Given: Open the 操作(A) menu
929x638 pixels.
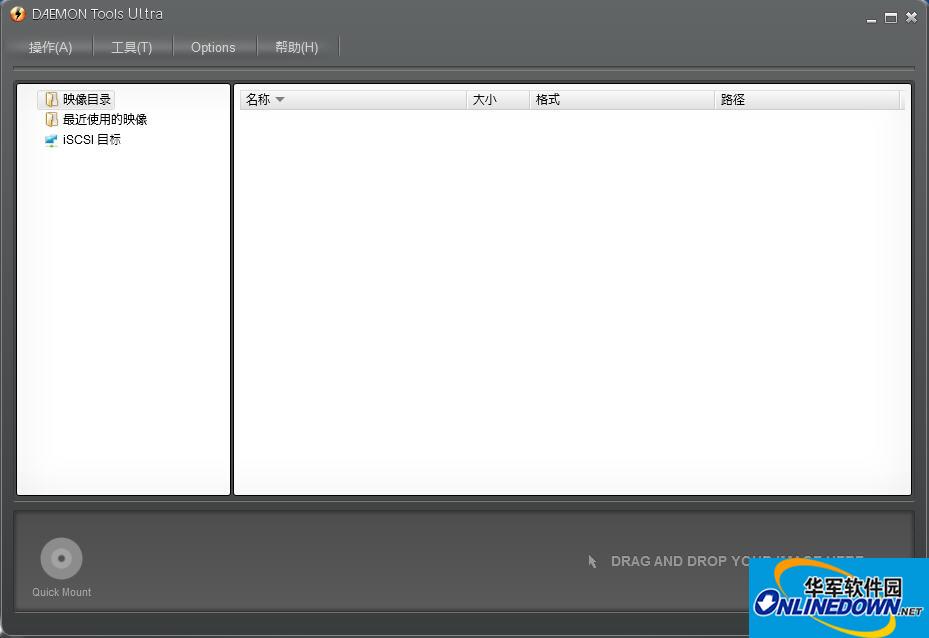Looking at the screenshot, I should tap(50, 47).
